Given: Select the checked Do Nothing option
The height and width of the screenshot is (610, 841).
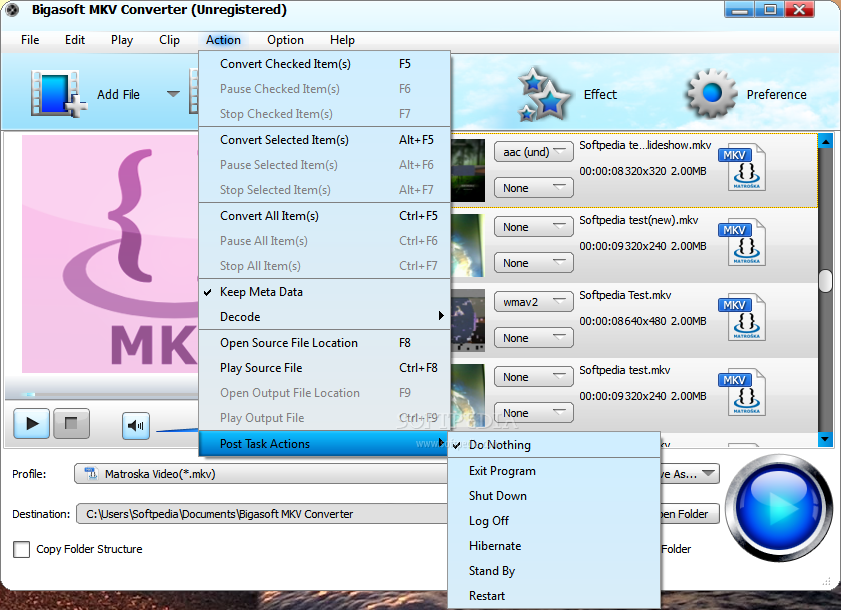Looking at the screenshot, I should 554,445.
